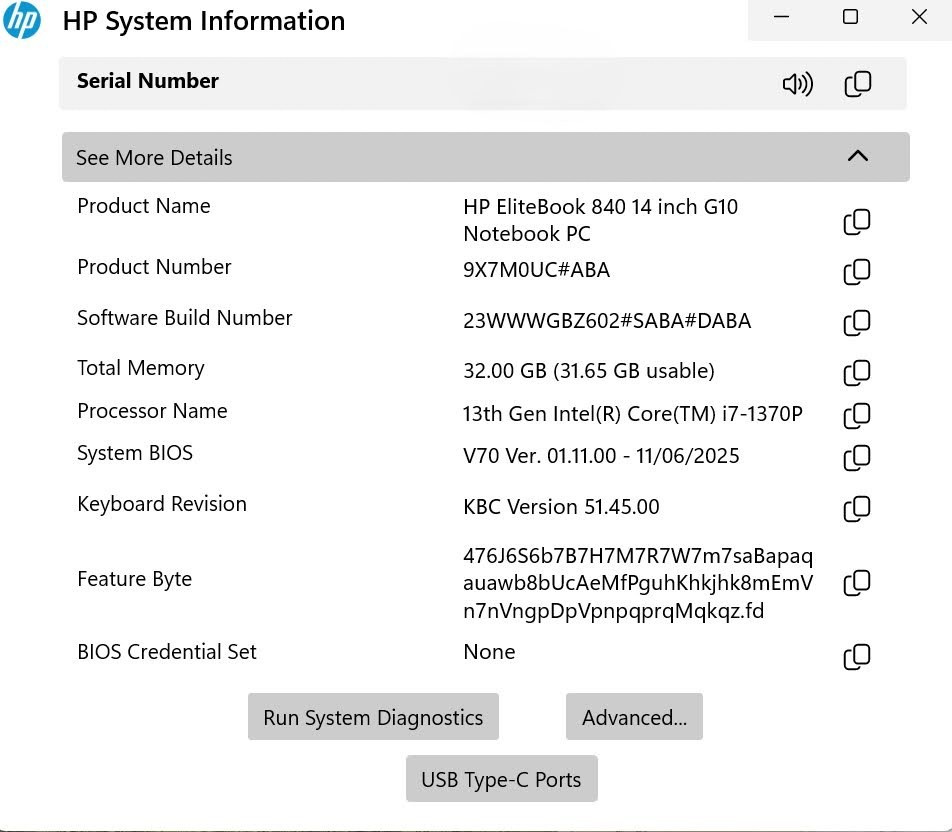Run System Diagnostics

coord(373,717)
